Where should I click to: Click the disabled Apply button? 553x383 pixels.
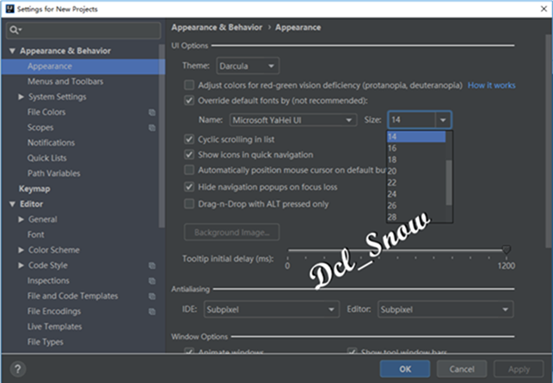point(519,369)
